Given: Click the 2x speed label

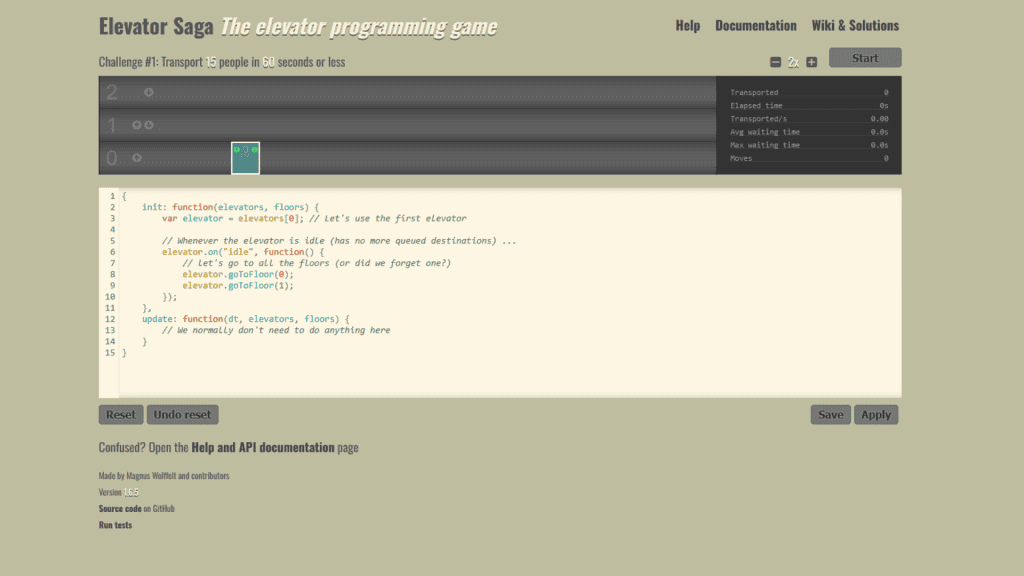Looking at the screenshot, I should click(793, 62).
